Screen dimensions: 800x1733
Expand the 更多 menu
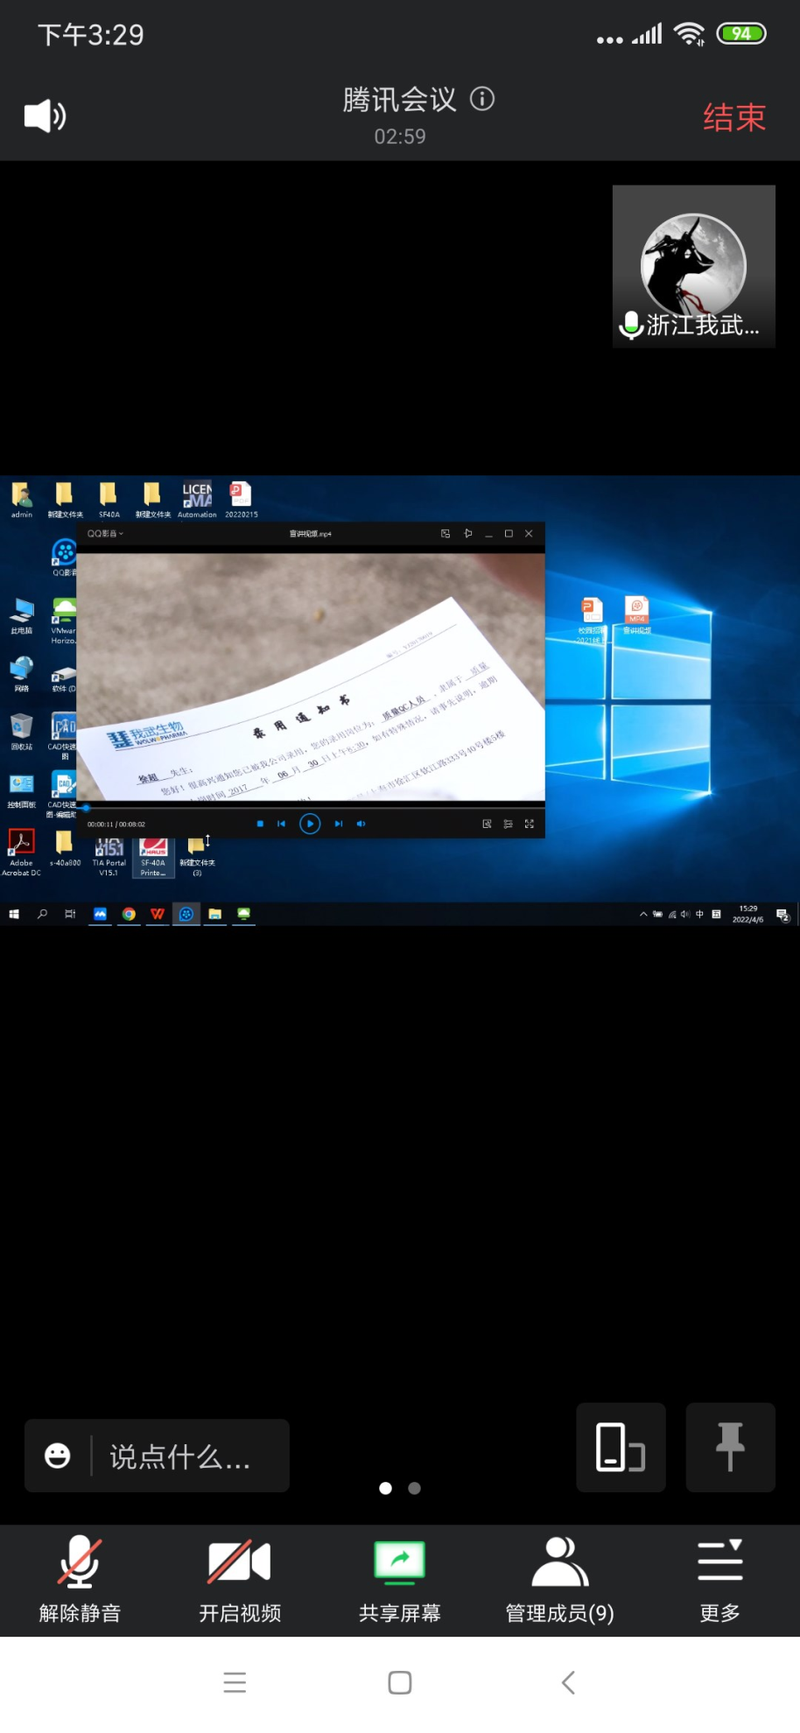(720, 1579)
